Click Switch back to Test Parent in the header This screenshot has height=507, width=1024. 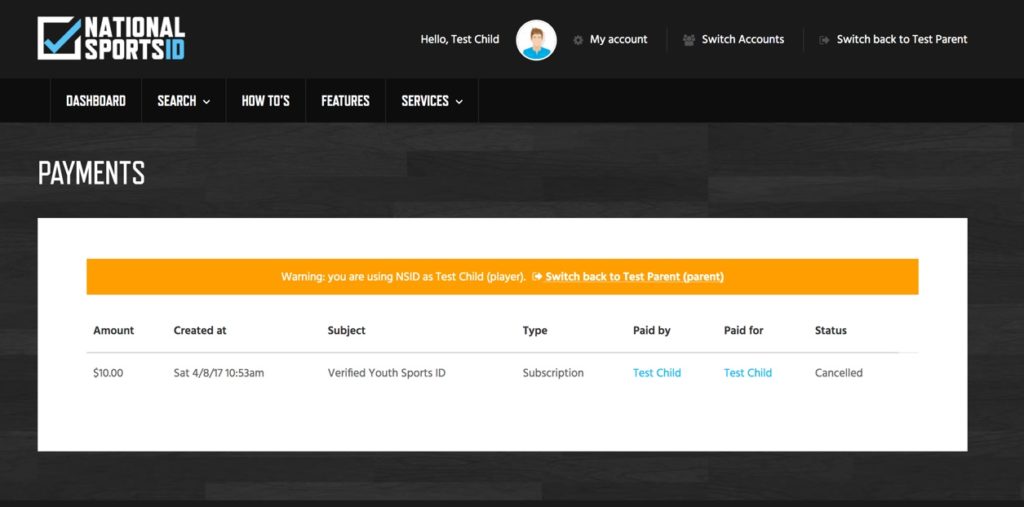(902, 39)
